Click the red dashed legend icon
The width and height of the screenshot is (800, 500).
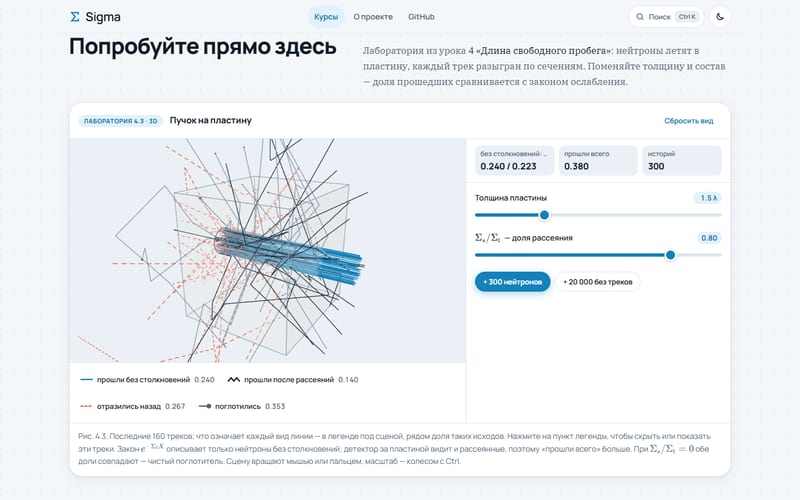tap(86, 406)
